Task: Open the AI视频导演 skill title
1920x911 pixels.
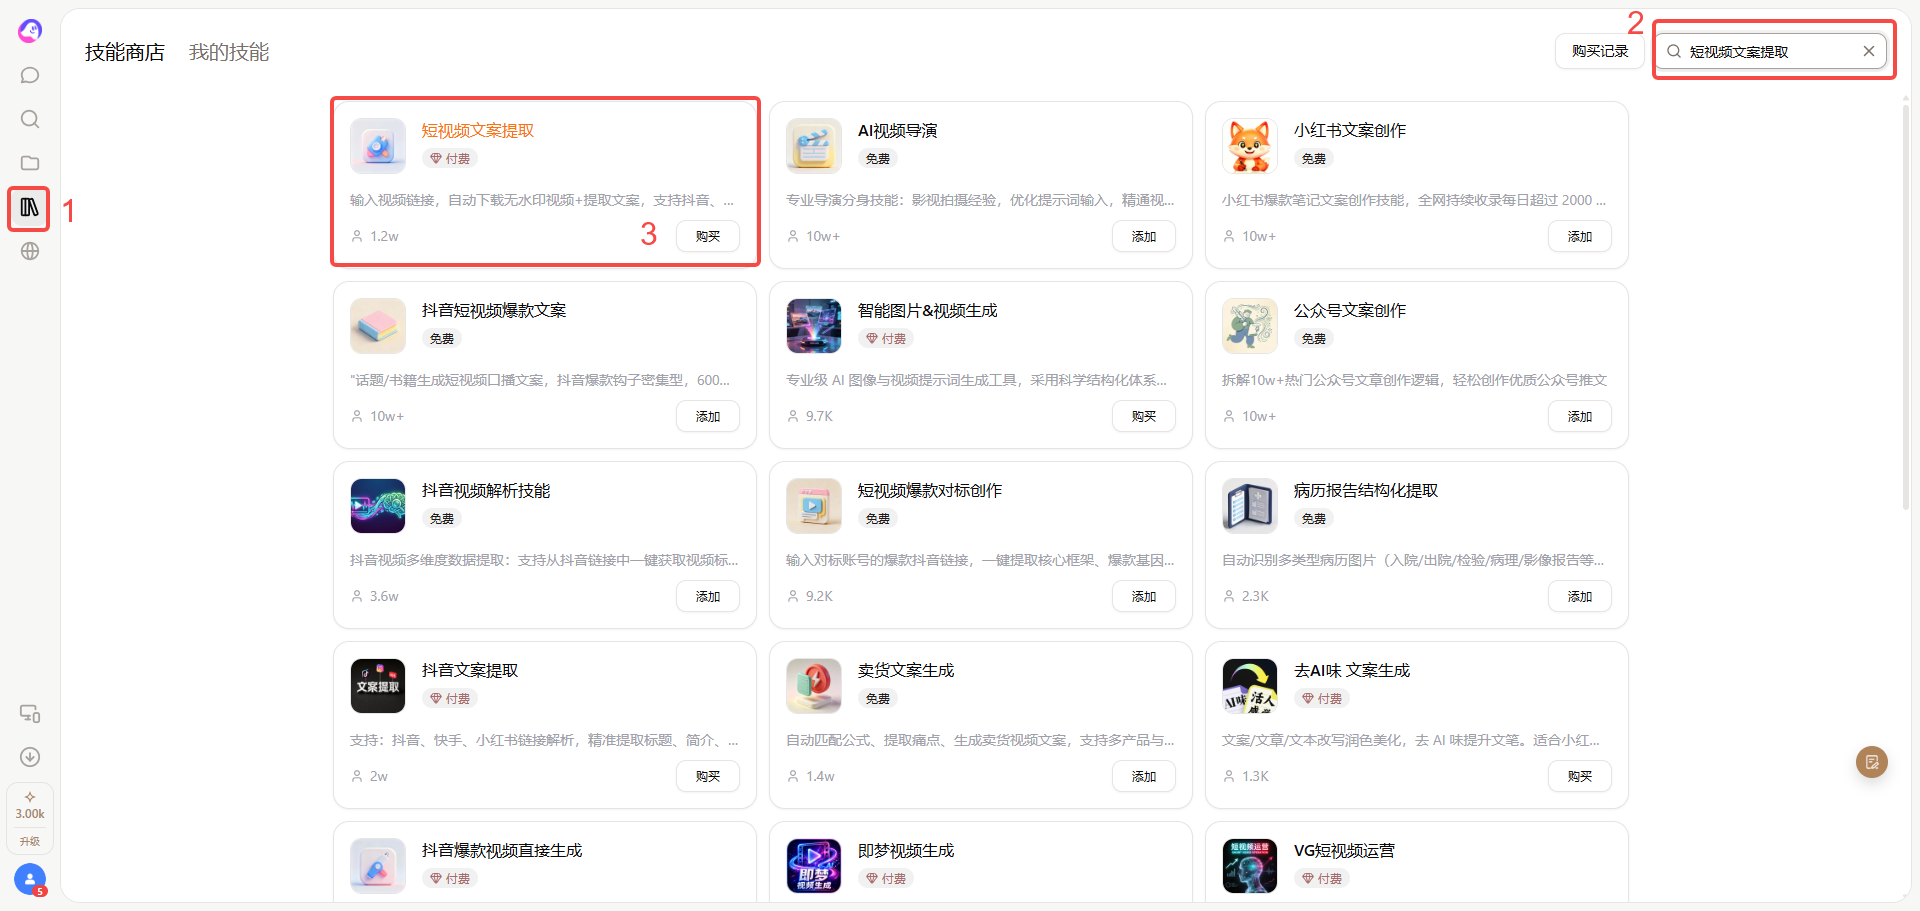Action: (x=898, y=131)
